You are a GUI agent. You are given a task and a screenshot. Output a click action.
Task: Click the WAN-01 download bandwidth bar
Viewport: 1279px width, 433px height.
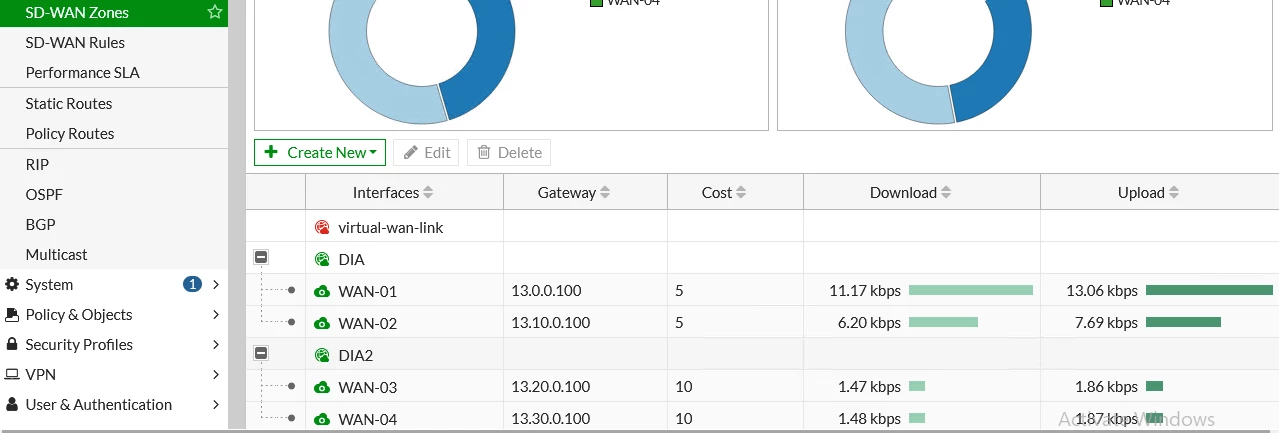971,291
